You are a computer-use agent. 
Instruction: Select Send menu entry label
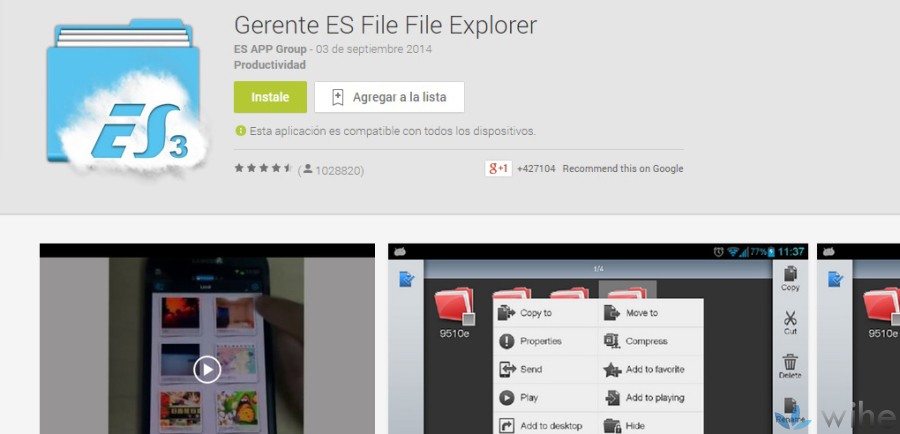531,369
